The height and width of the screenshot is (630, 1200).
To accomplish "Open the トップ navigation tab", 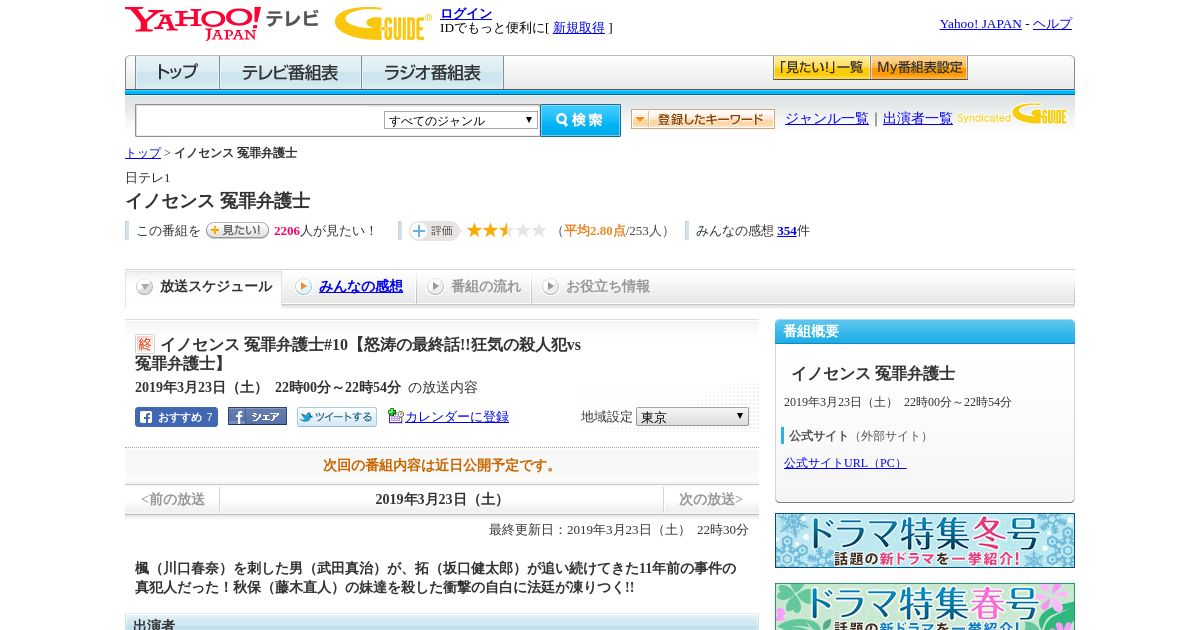I will pos(177,73).
